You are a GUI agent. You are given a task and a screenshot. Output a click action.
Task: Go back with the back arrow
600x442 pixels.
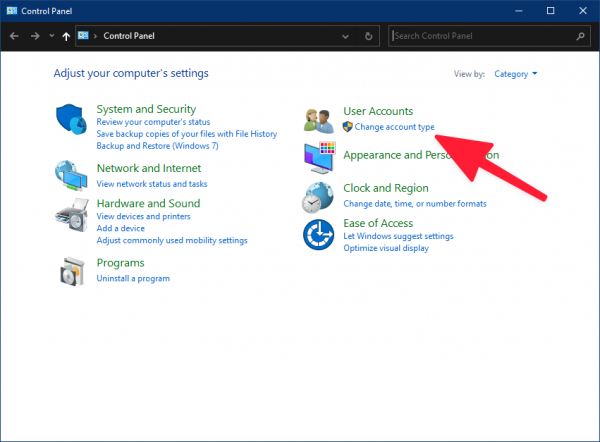(x=14, y=36)
